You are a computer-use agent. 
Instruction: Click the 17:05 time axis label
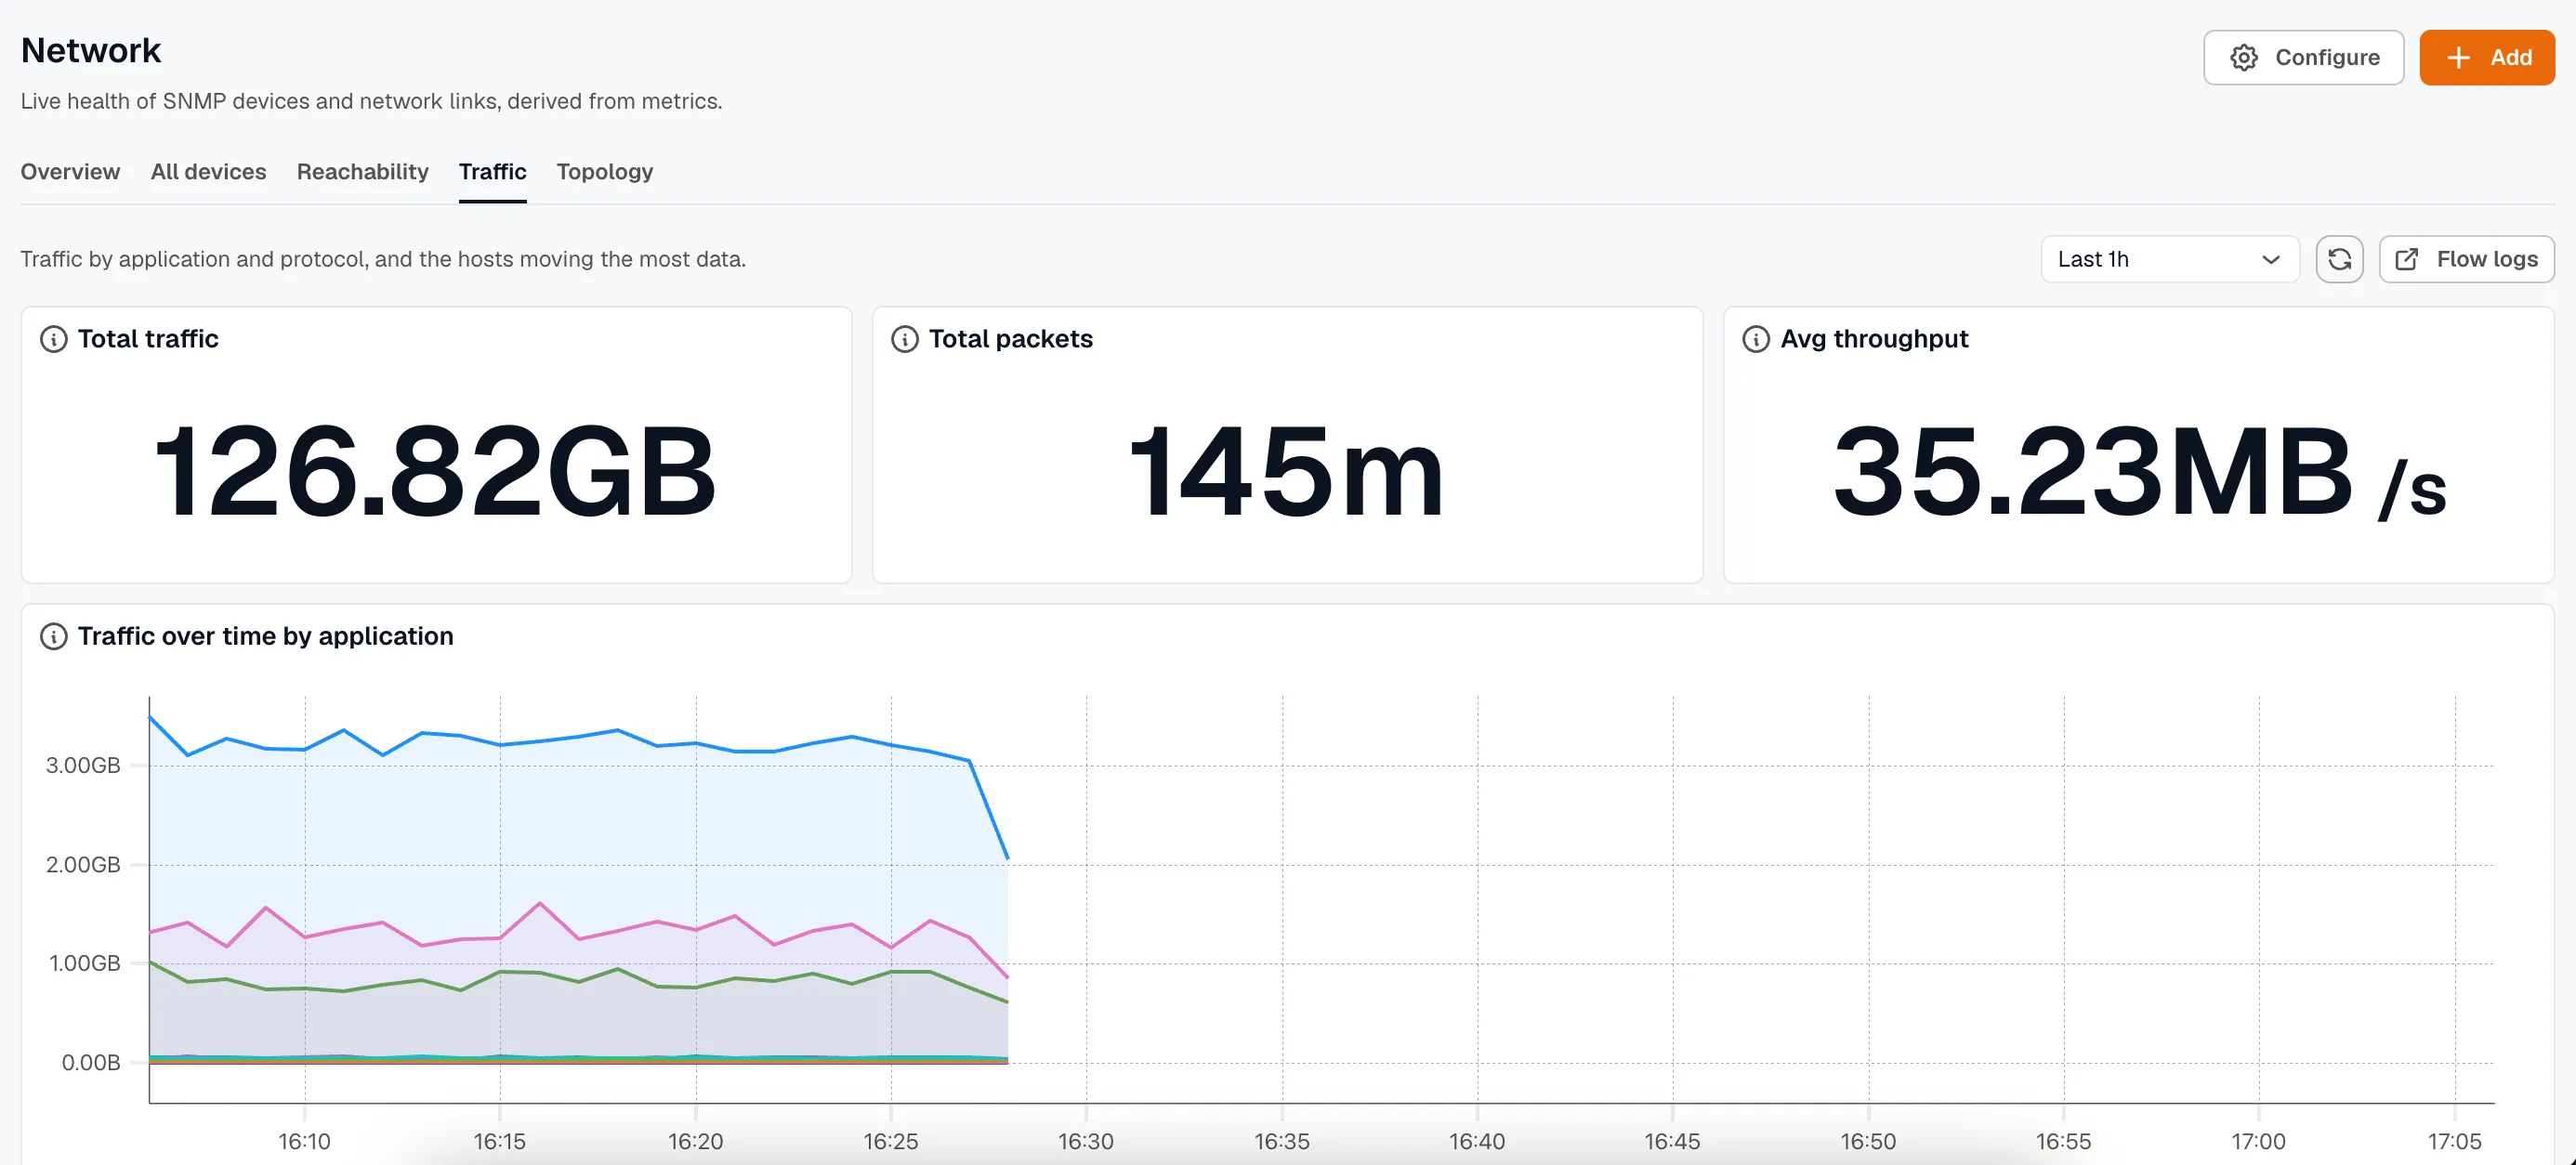coord(2454,1142)
